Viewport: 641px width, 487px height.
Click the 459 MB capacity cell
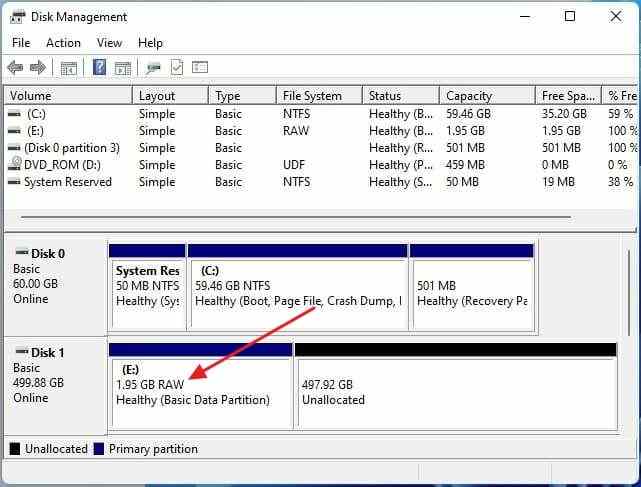click(x=465, y=165)
